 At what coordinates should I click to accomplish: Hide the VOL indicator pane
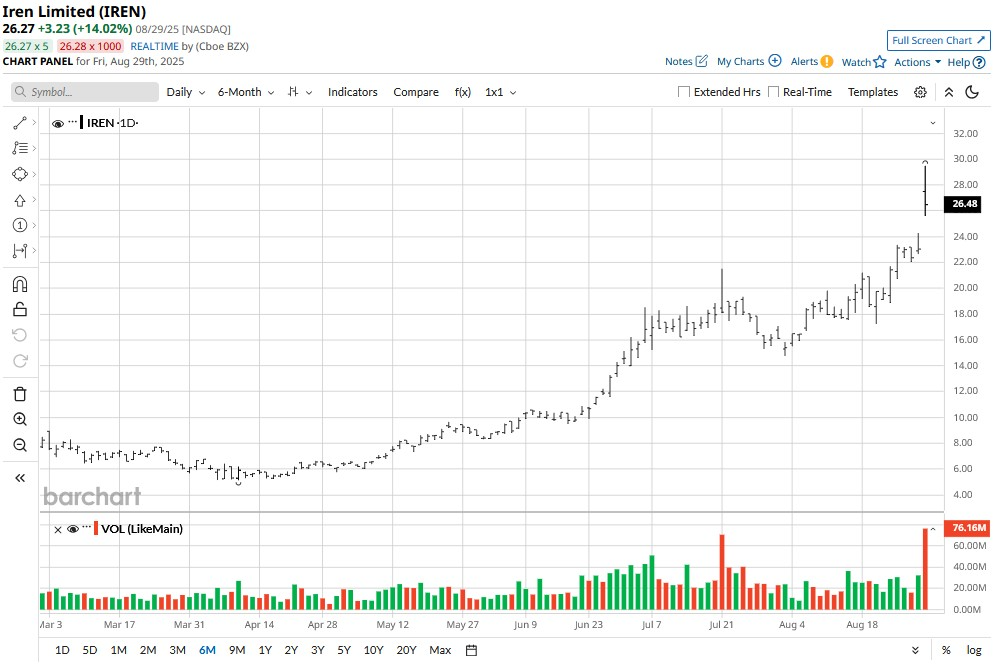tap(73, 529)
